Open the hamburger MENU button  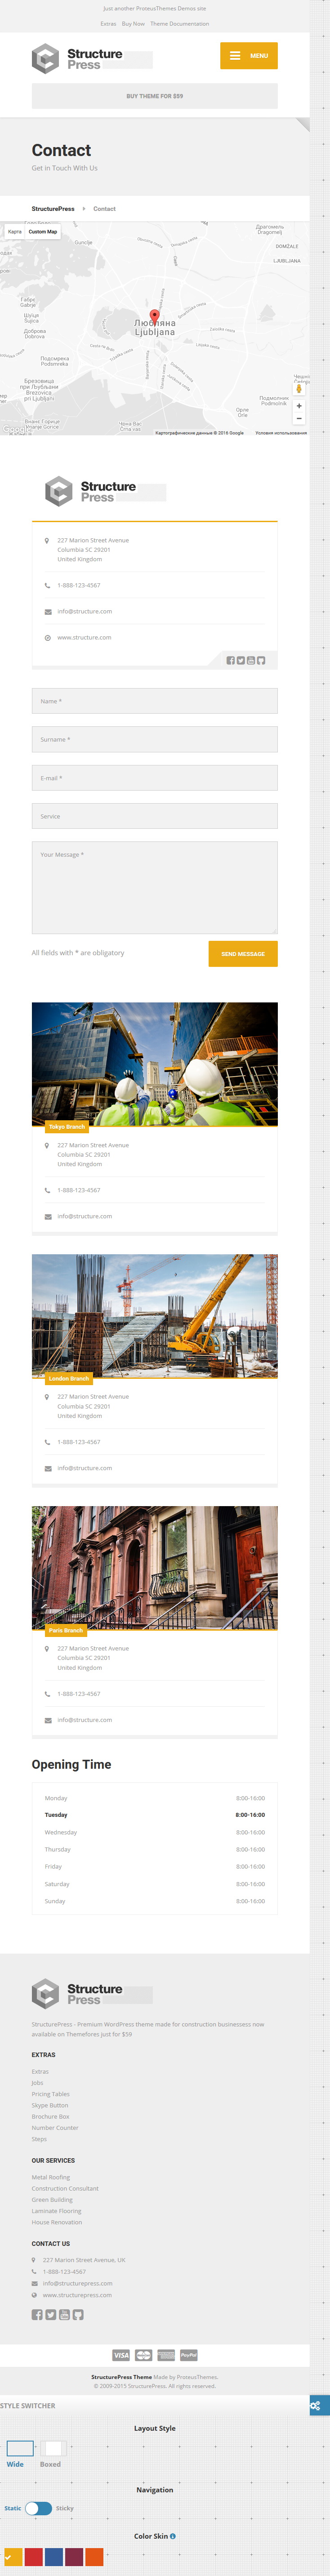(x=249, y=56)
